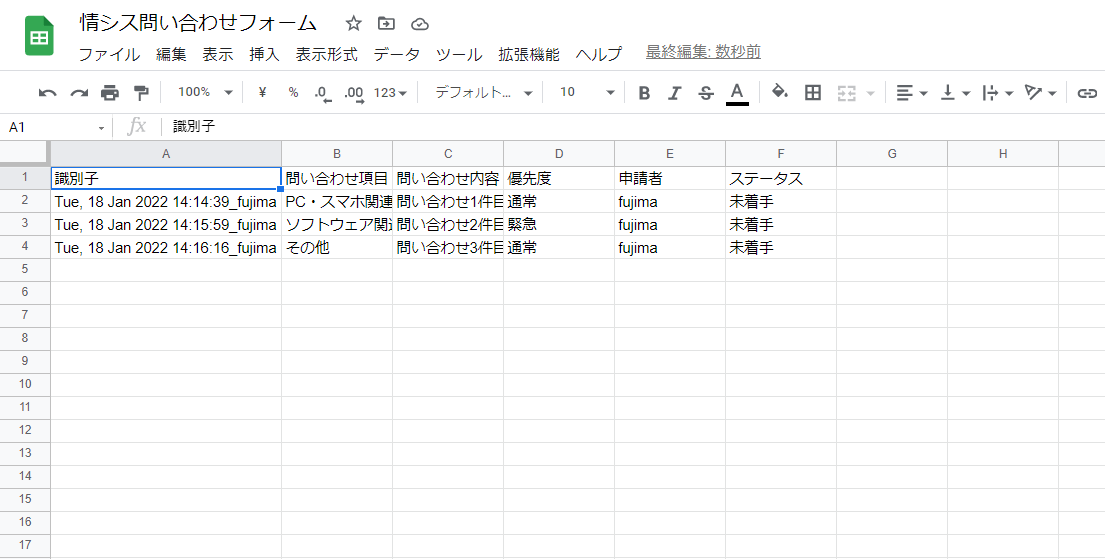The width and height of the screenshot is (1105, 559).
Task: Open the 最終編集: 数秒前 history link
Action: 703,52
